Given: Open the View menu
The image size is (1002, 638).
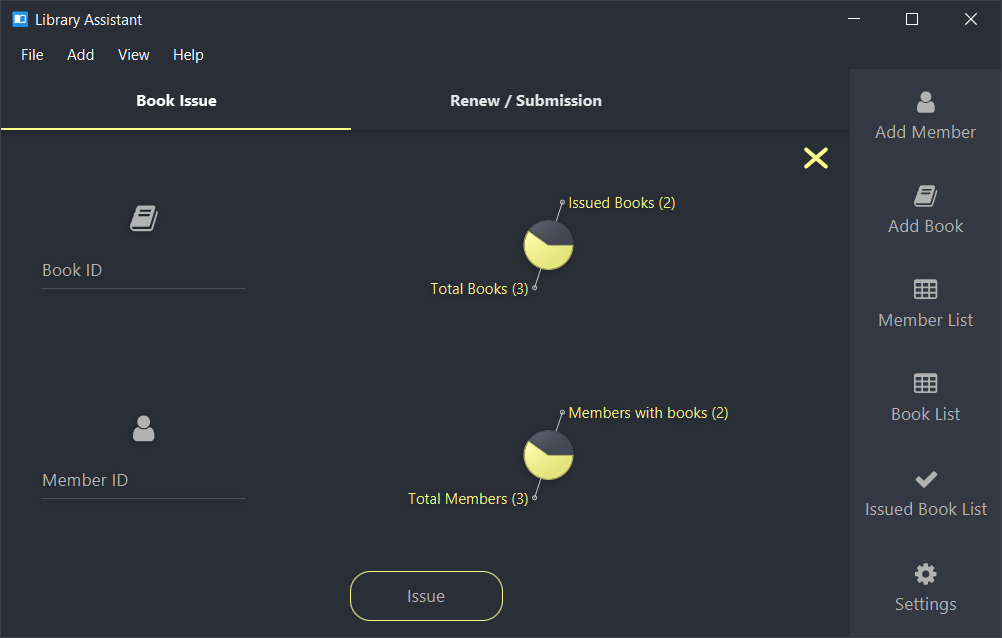Looking at the screenshot, I should coord(134,55).
